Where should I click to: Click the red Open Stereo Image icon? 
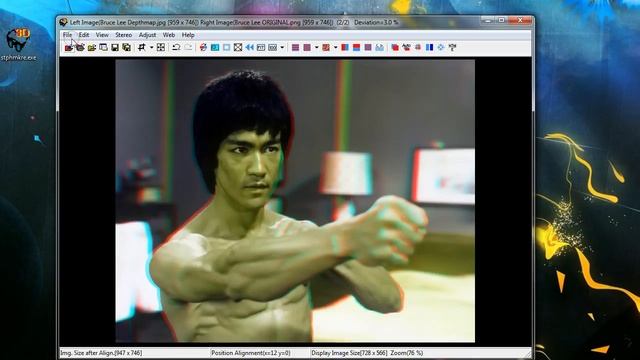(69, 48)
